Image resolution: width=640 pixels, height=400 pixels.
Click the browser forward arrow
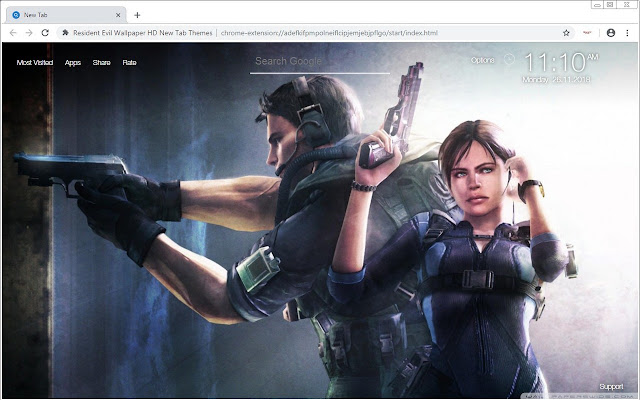coord(29,33)
